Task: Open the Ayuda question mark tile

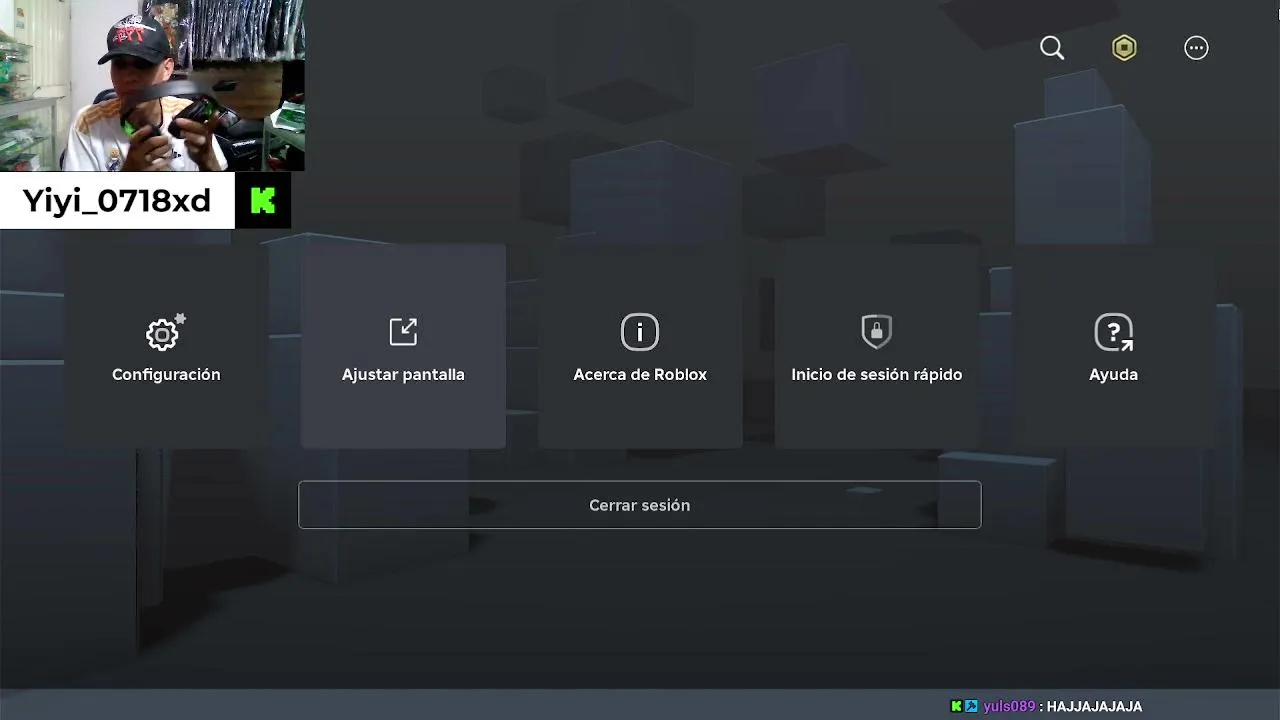Action: click(x=1113, y=347)
